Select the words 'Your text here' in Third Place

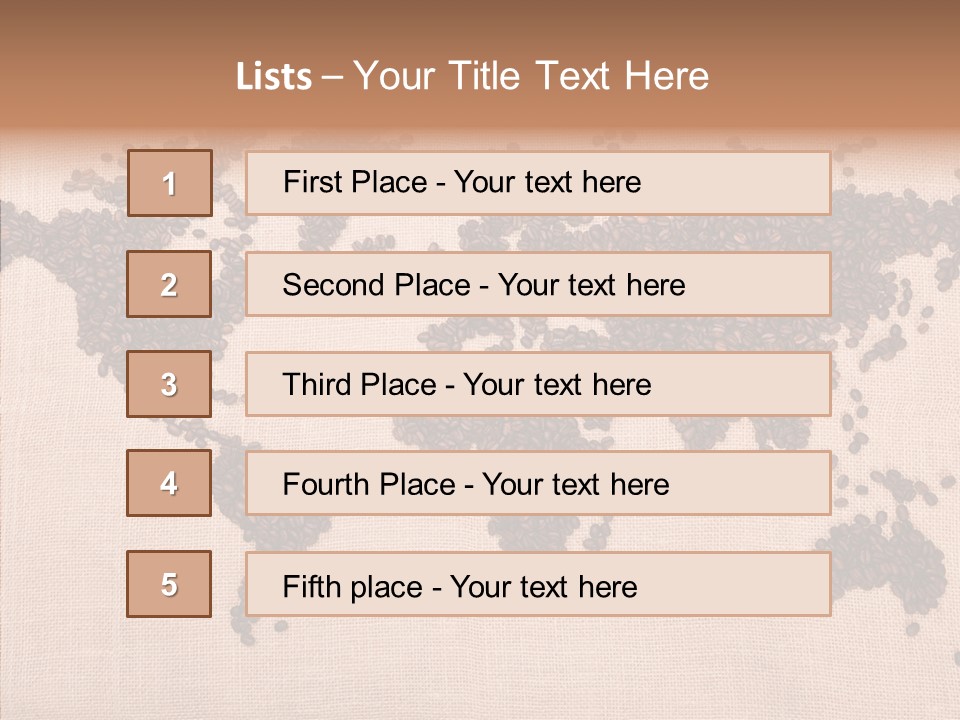(x=557, y=385)
